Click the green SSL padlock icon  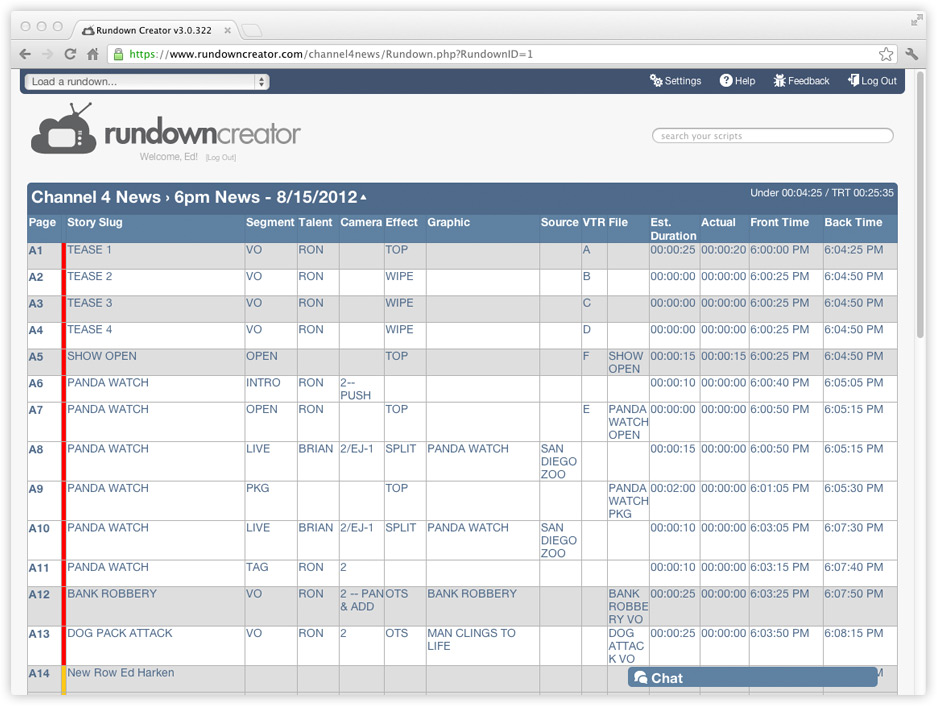(x=118, y=54)
